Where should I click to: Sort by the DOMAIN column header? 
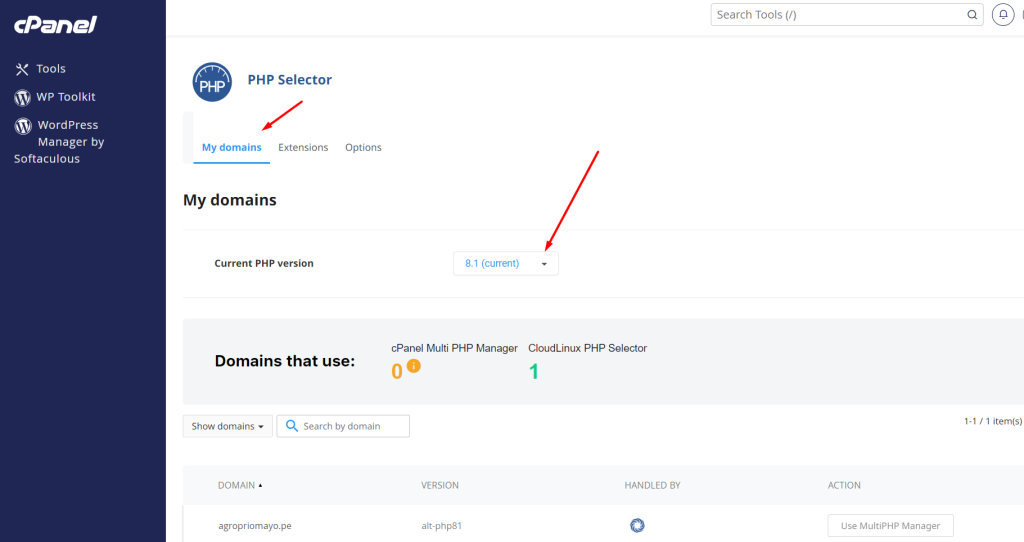click(240, 485)
